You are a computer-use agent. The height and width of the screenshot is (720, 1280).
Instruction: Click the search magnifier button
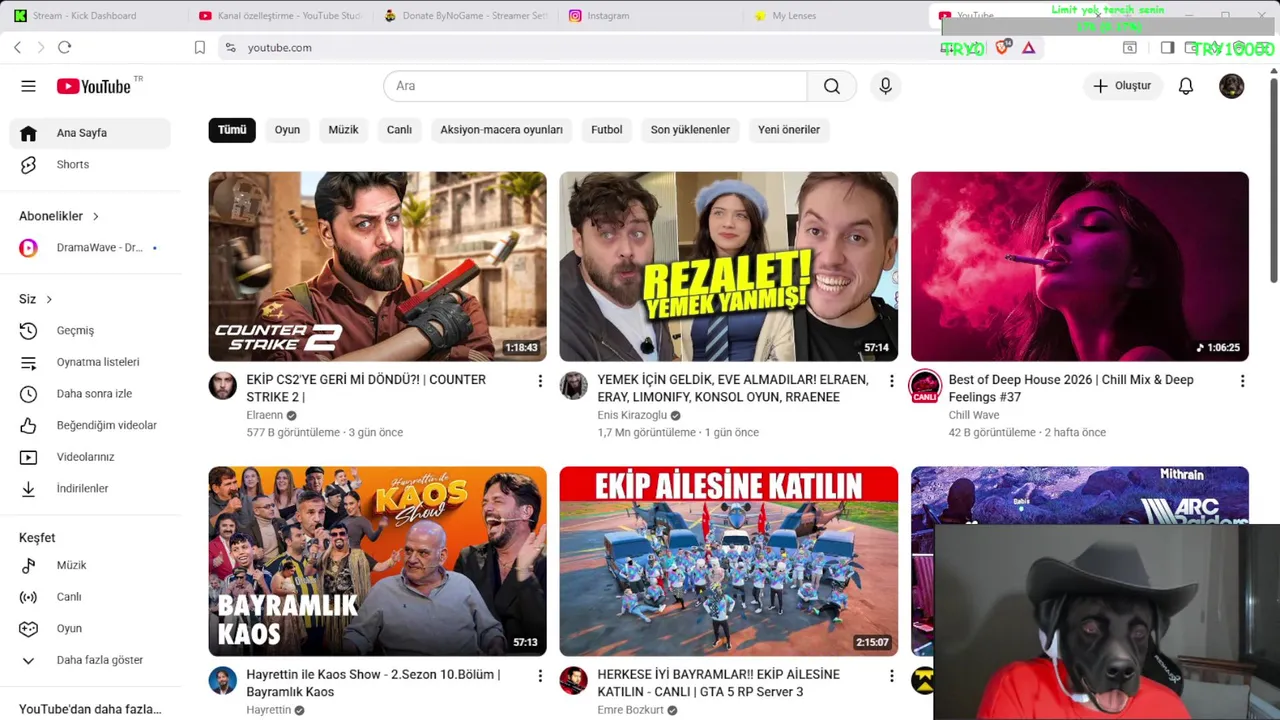pos(831,86)
